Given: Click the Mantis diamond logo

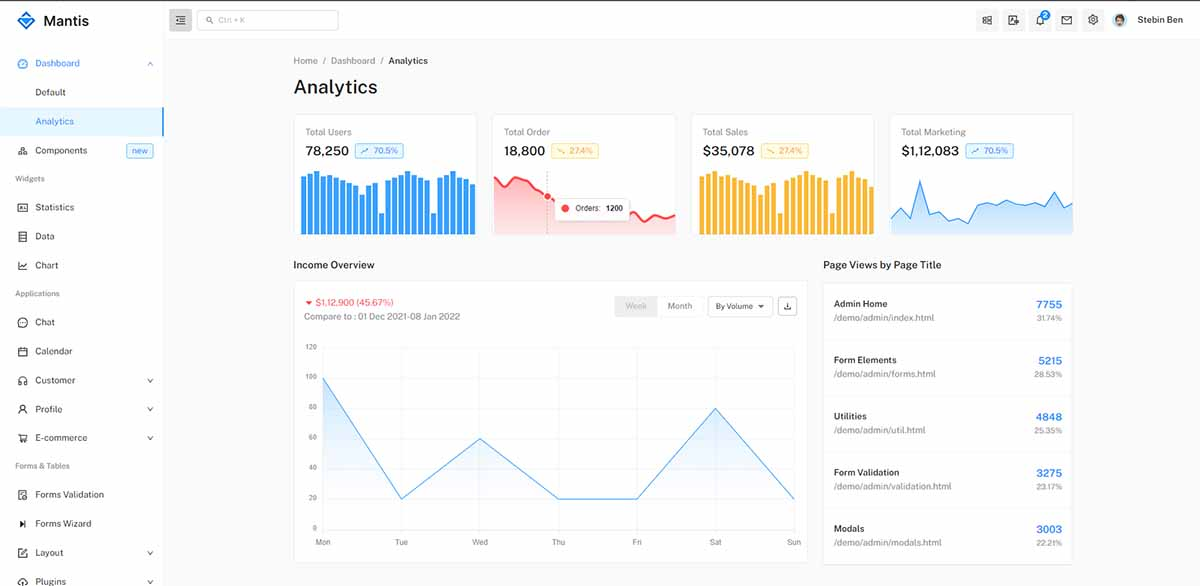Looking at the screenshot, I should point(26,19).
